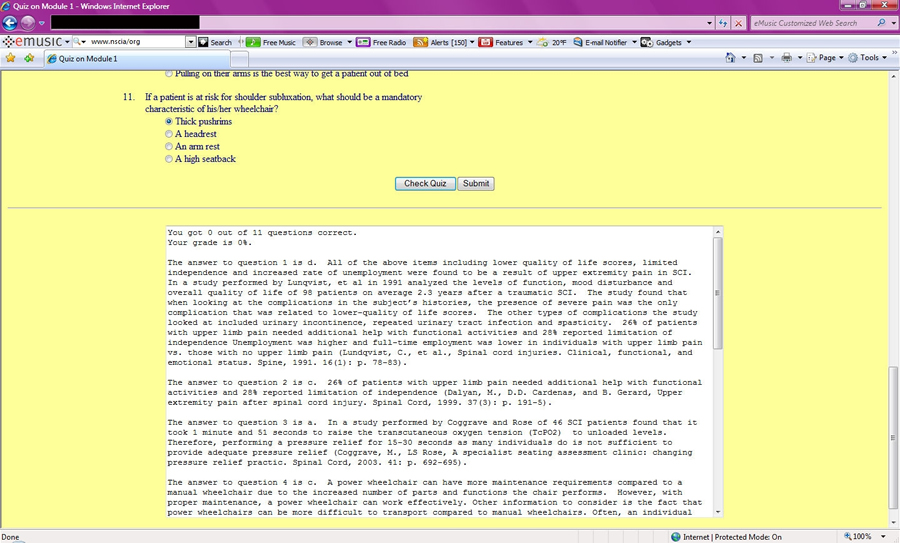Go back with the browser Back arrow

[x=10, y=23]
